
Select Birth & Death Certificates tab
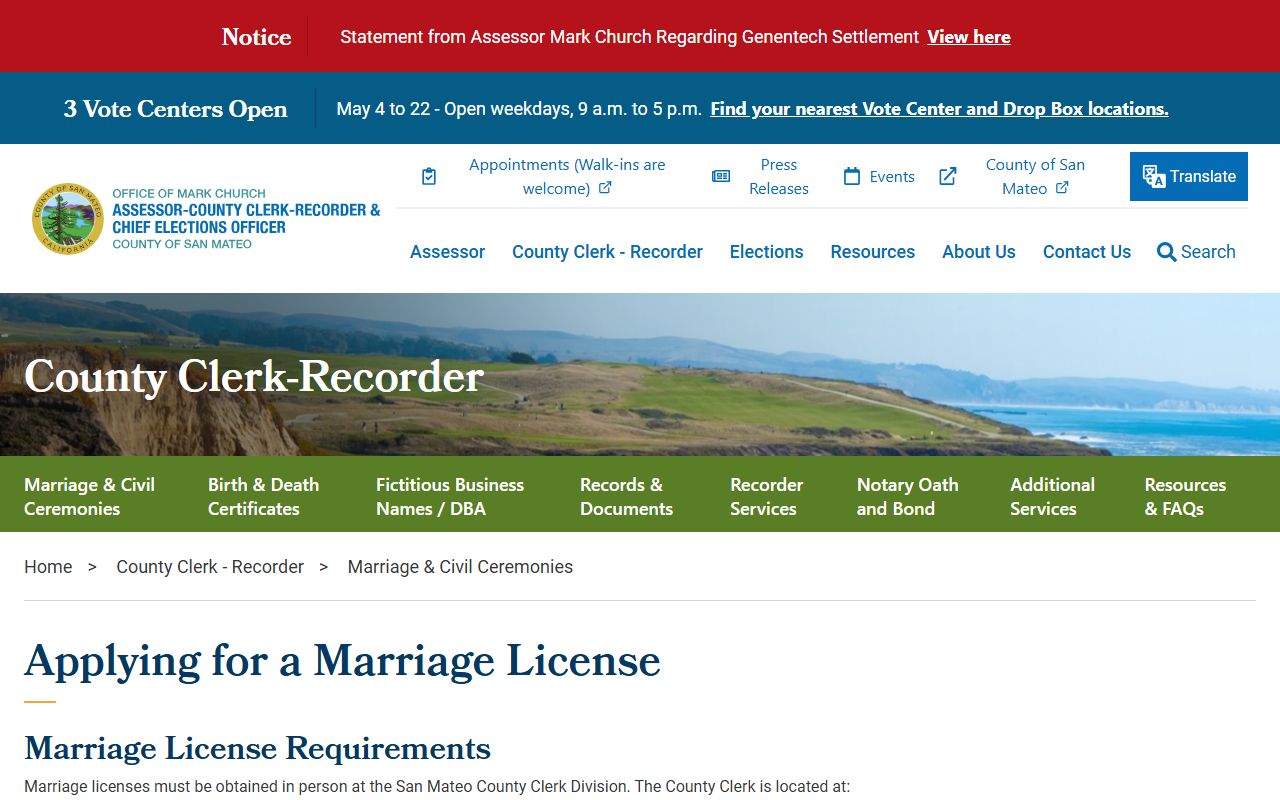[263, 496]
